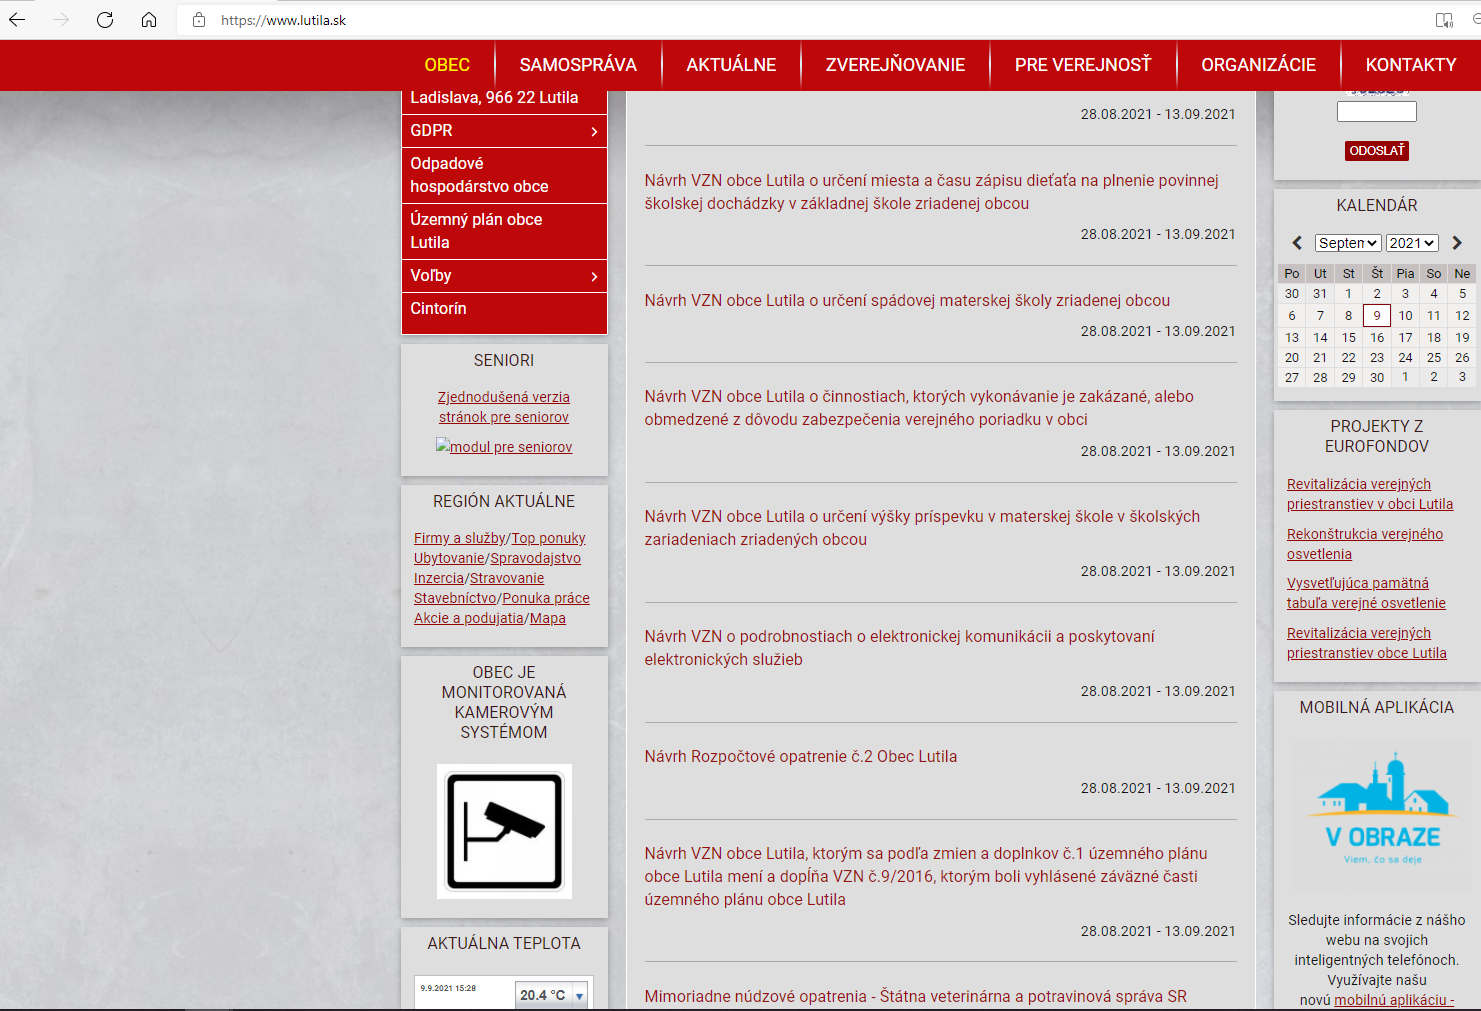Open the SAMOSPRÁVA menu
This screenshot has width=1481, height=1011.
[x=578, y=65]
